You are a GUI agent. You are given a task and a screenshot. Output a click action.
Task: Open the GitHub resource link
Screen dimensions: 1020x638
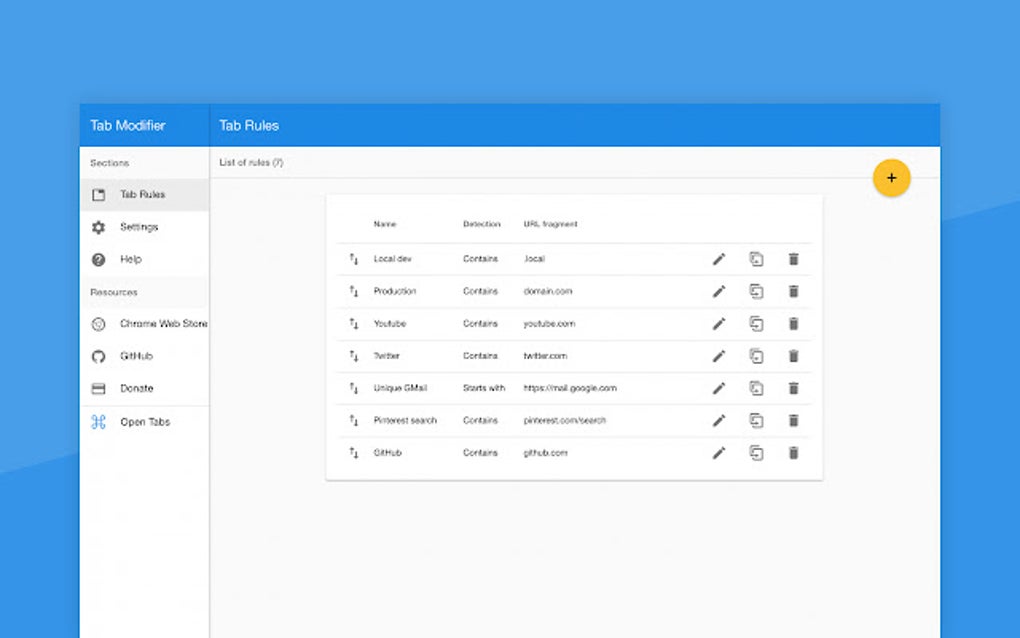click(x=135, y=356)
